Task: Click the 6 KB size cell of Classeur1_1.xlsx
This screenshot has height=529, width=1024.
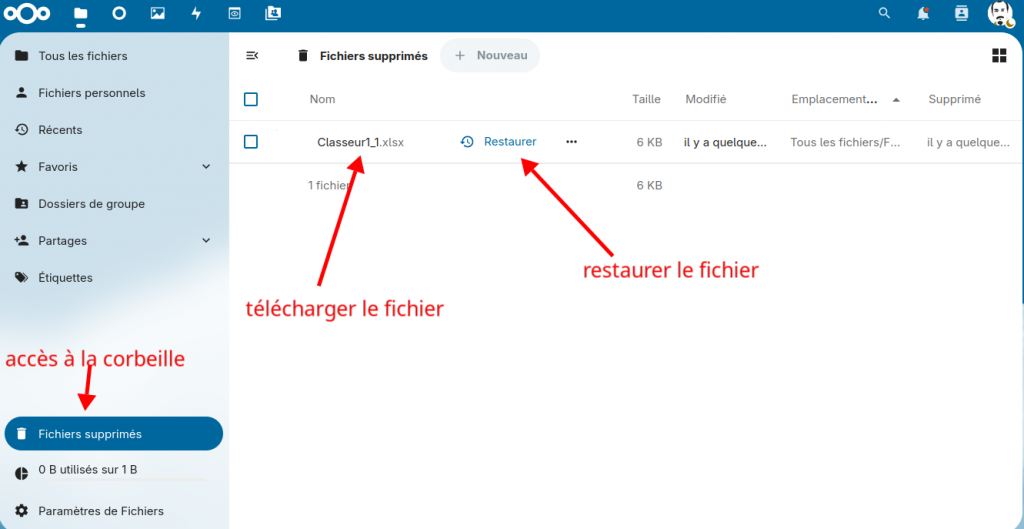Action: 650,142
